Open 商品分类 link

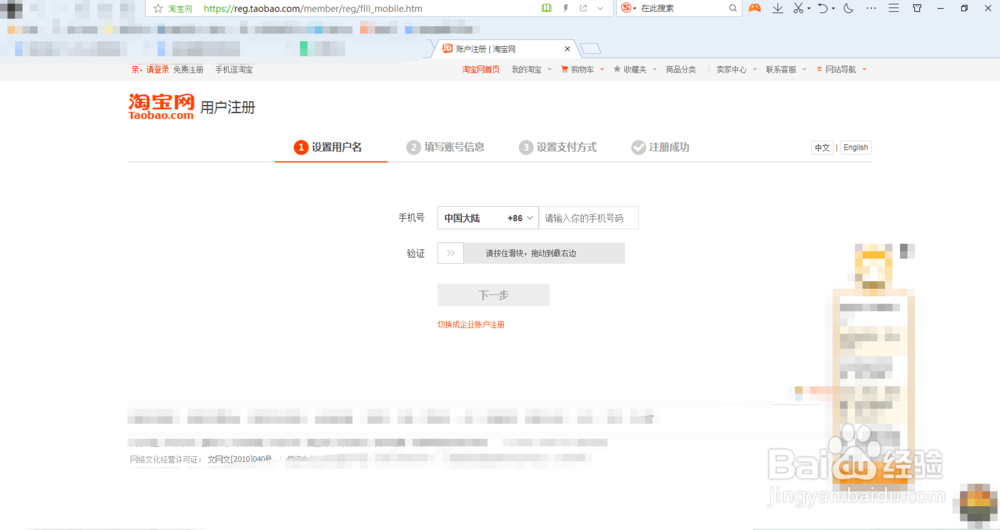pos(680,70)
